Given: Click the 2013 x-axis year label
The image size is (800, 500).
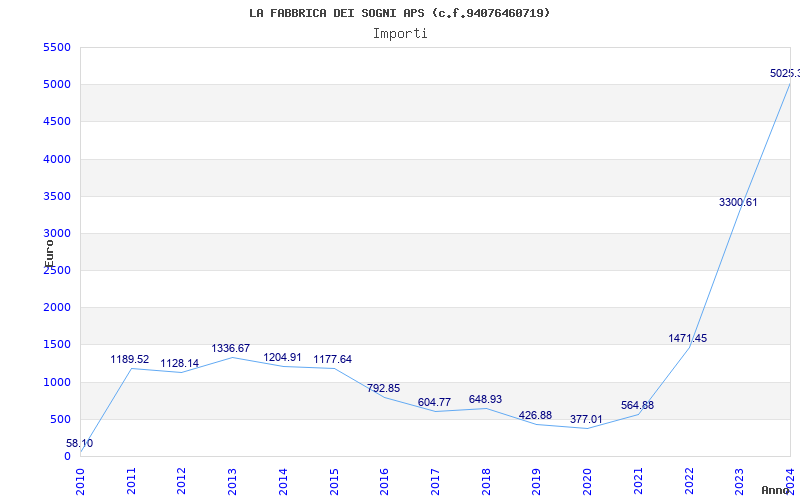Looking at the screenshot, I should [x=232, y=482].
